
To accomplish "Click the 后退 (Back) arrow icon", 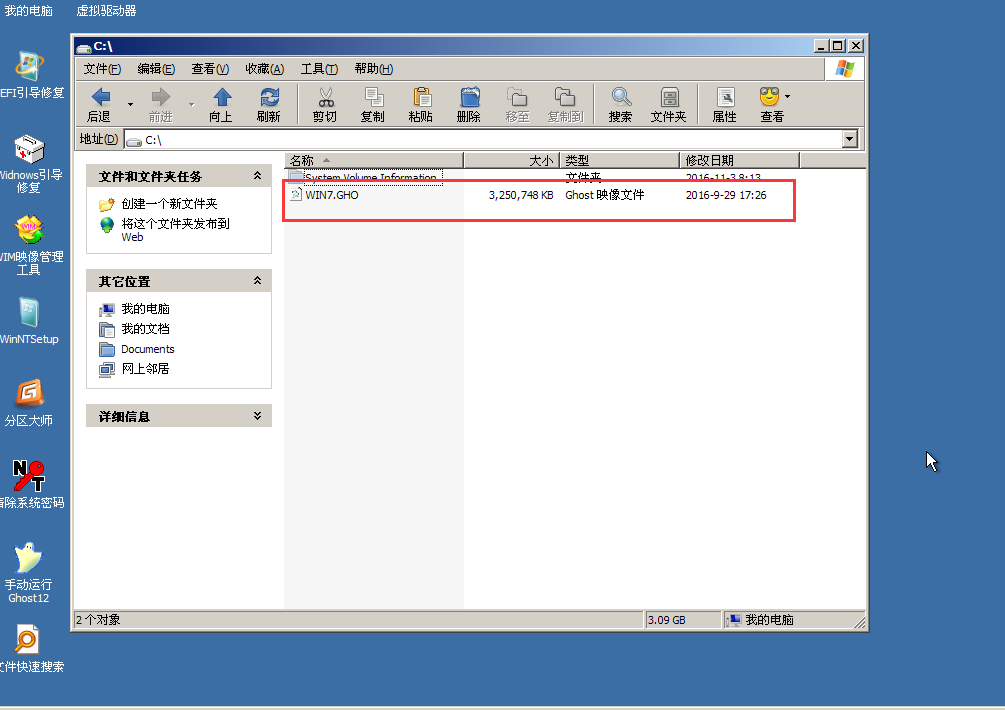I will click(101, 98).
